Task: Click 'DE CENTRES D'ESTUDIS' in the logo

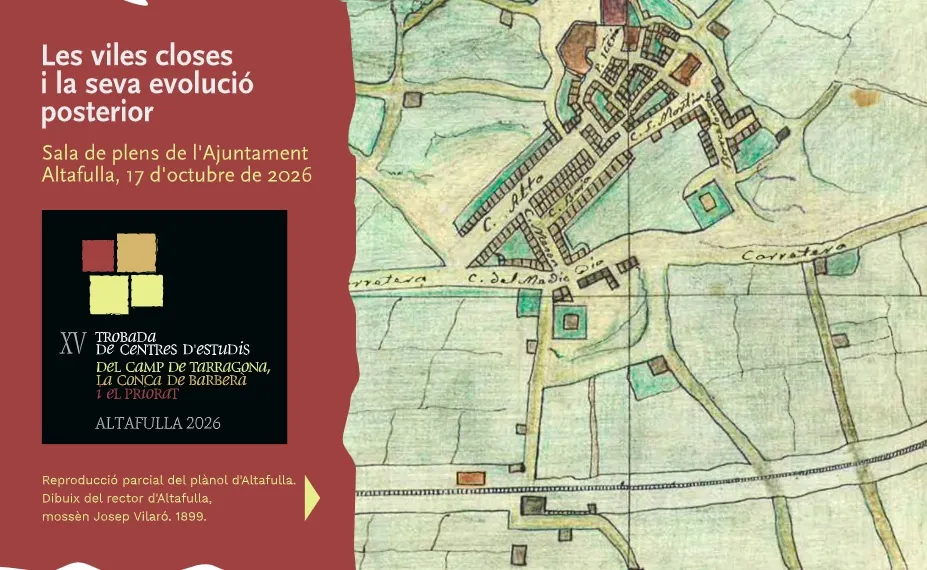Action: (173, 349)
